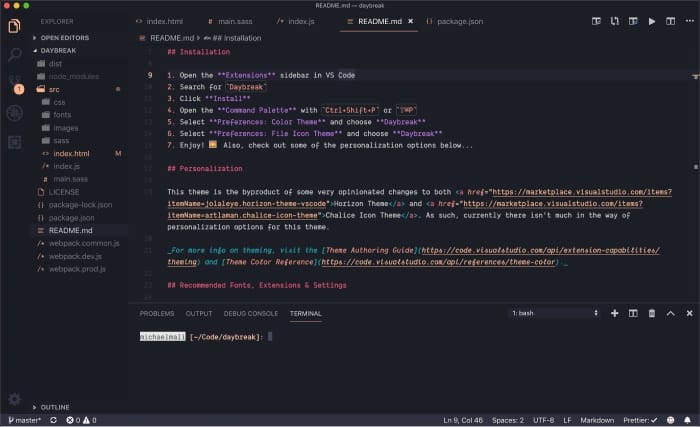Click the LF end-of-line indicator

567,420
